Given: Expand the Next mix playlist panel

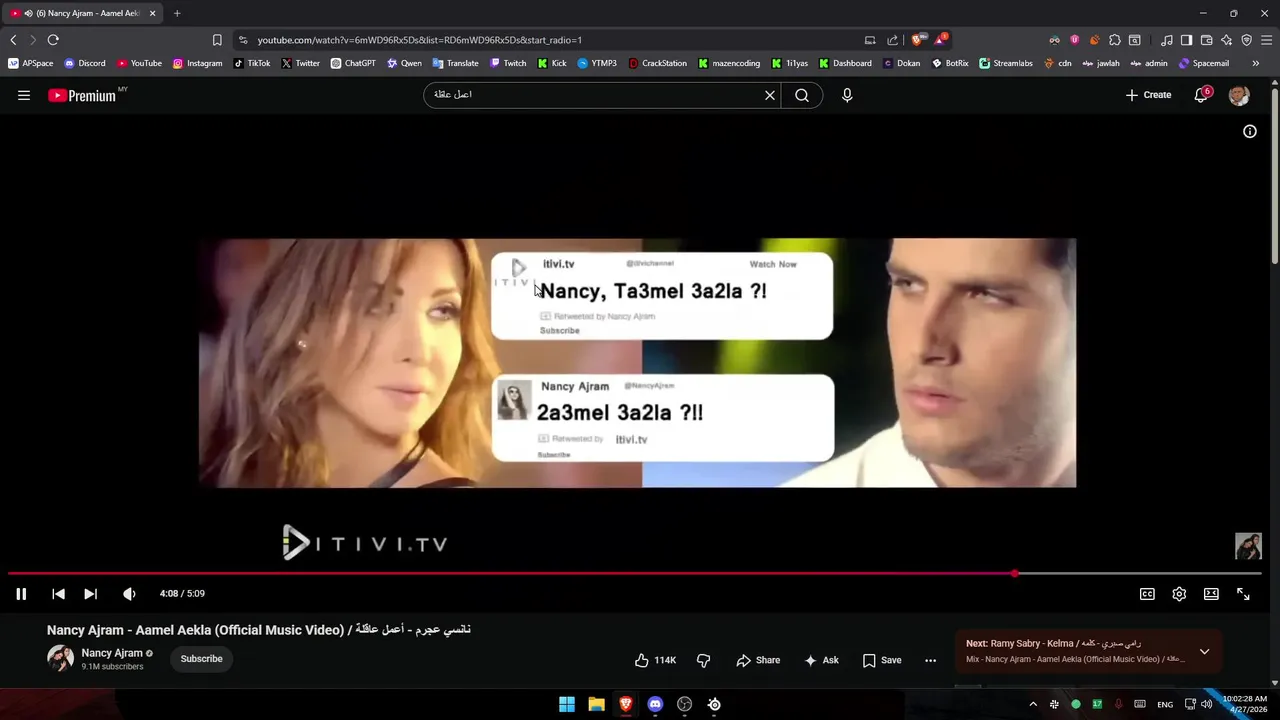Looking at the screenshot, I should coord(1204,652).
